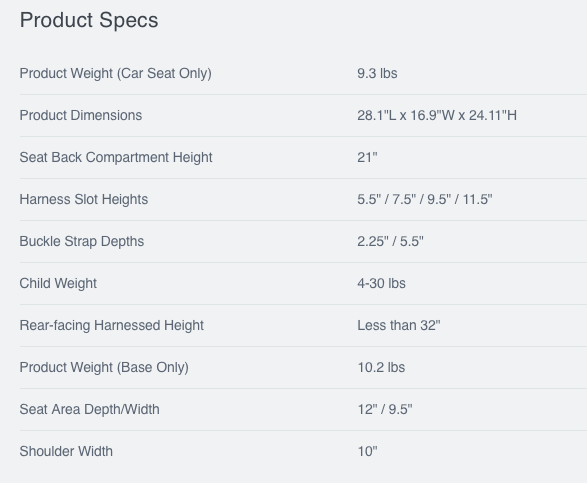Click the harness slot heights values
Viewport: 587px width, 483px height.
[425, 199]
